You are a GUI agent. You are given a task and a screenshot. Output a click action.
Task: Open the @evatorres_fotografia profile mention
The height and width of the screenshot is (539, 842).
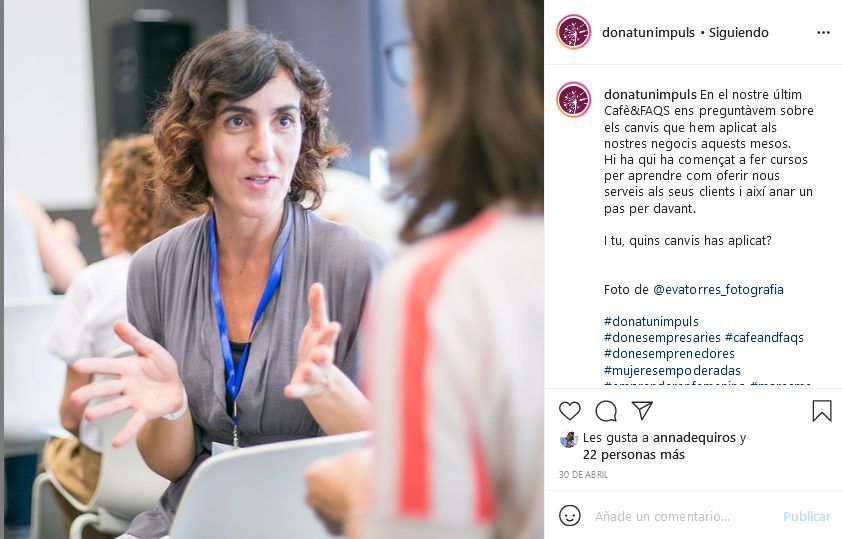pos(718,290)
